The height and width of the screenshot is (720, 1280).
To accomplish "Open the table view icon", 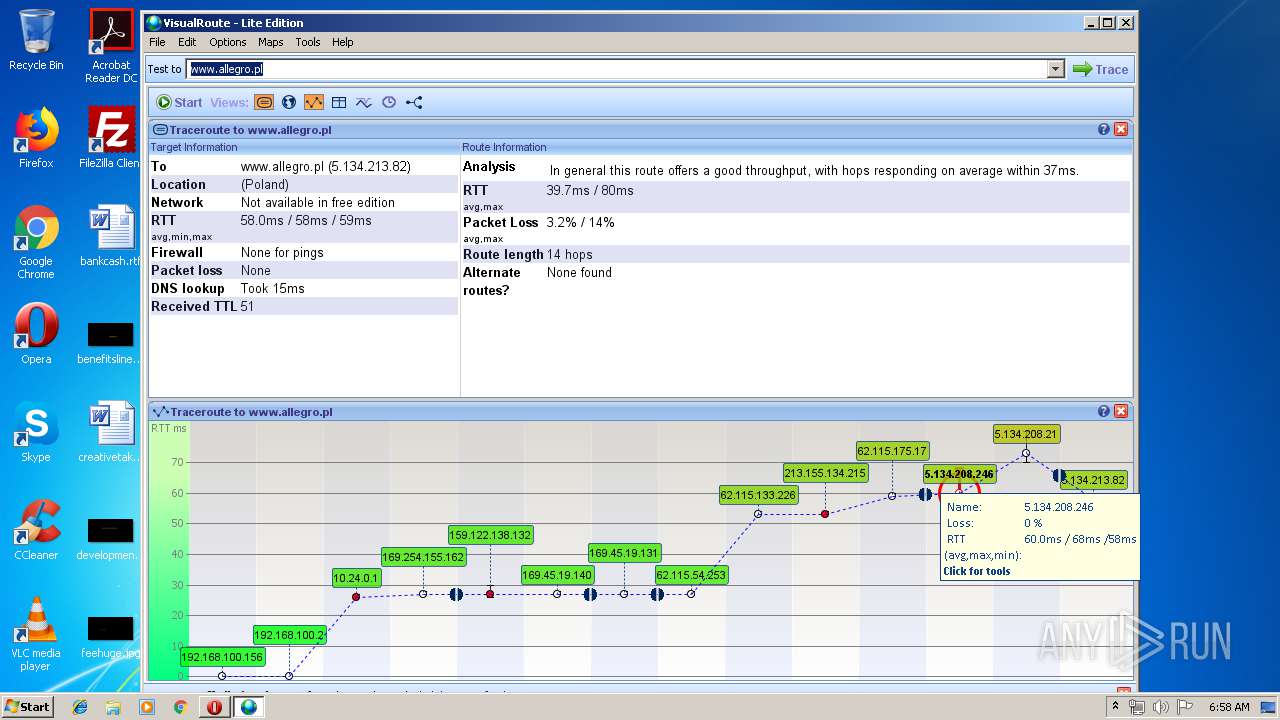I will (339, 102).
